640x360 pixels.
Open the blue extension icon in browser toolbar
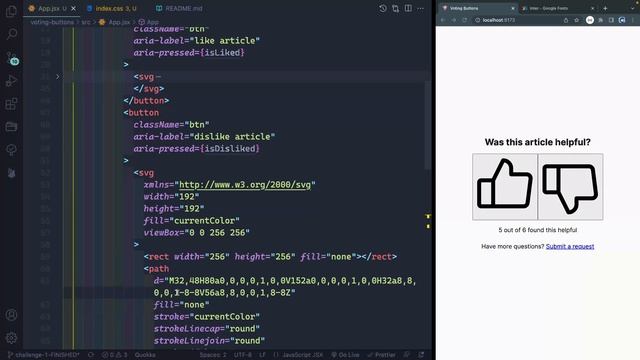[x=622, y=20]
